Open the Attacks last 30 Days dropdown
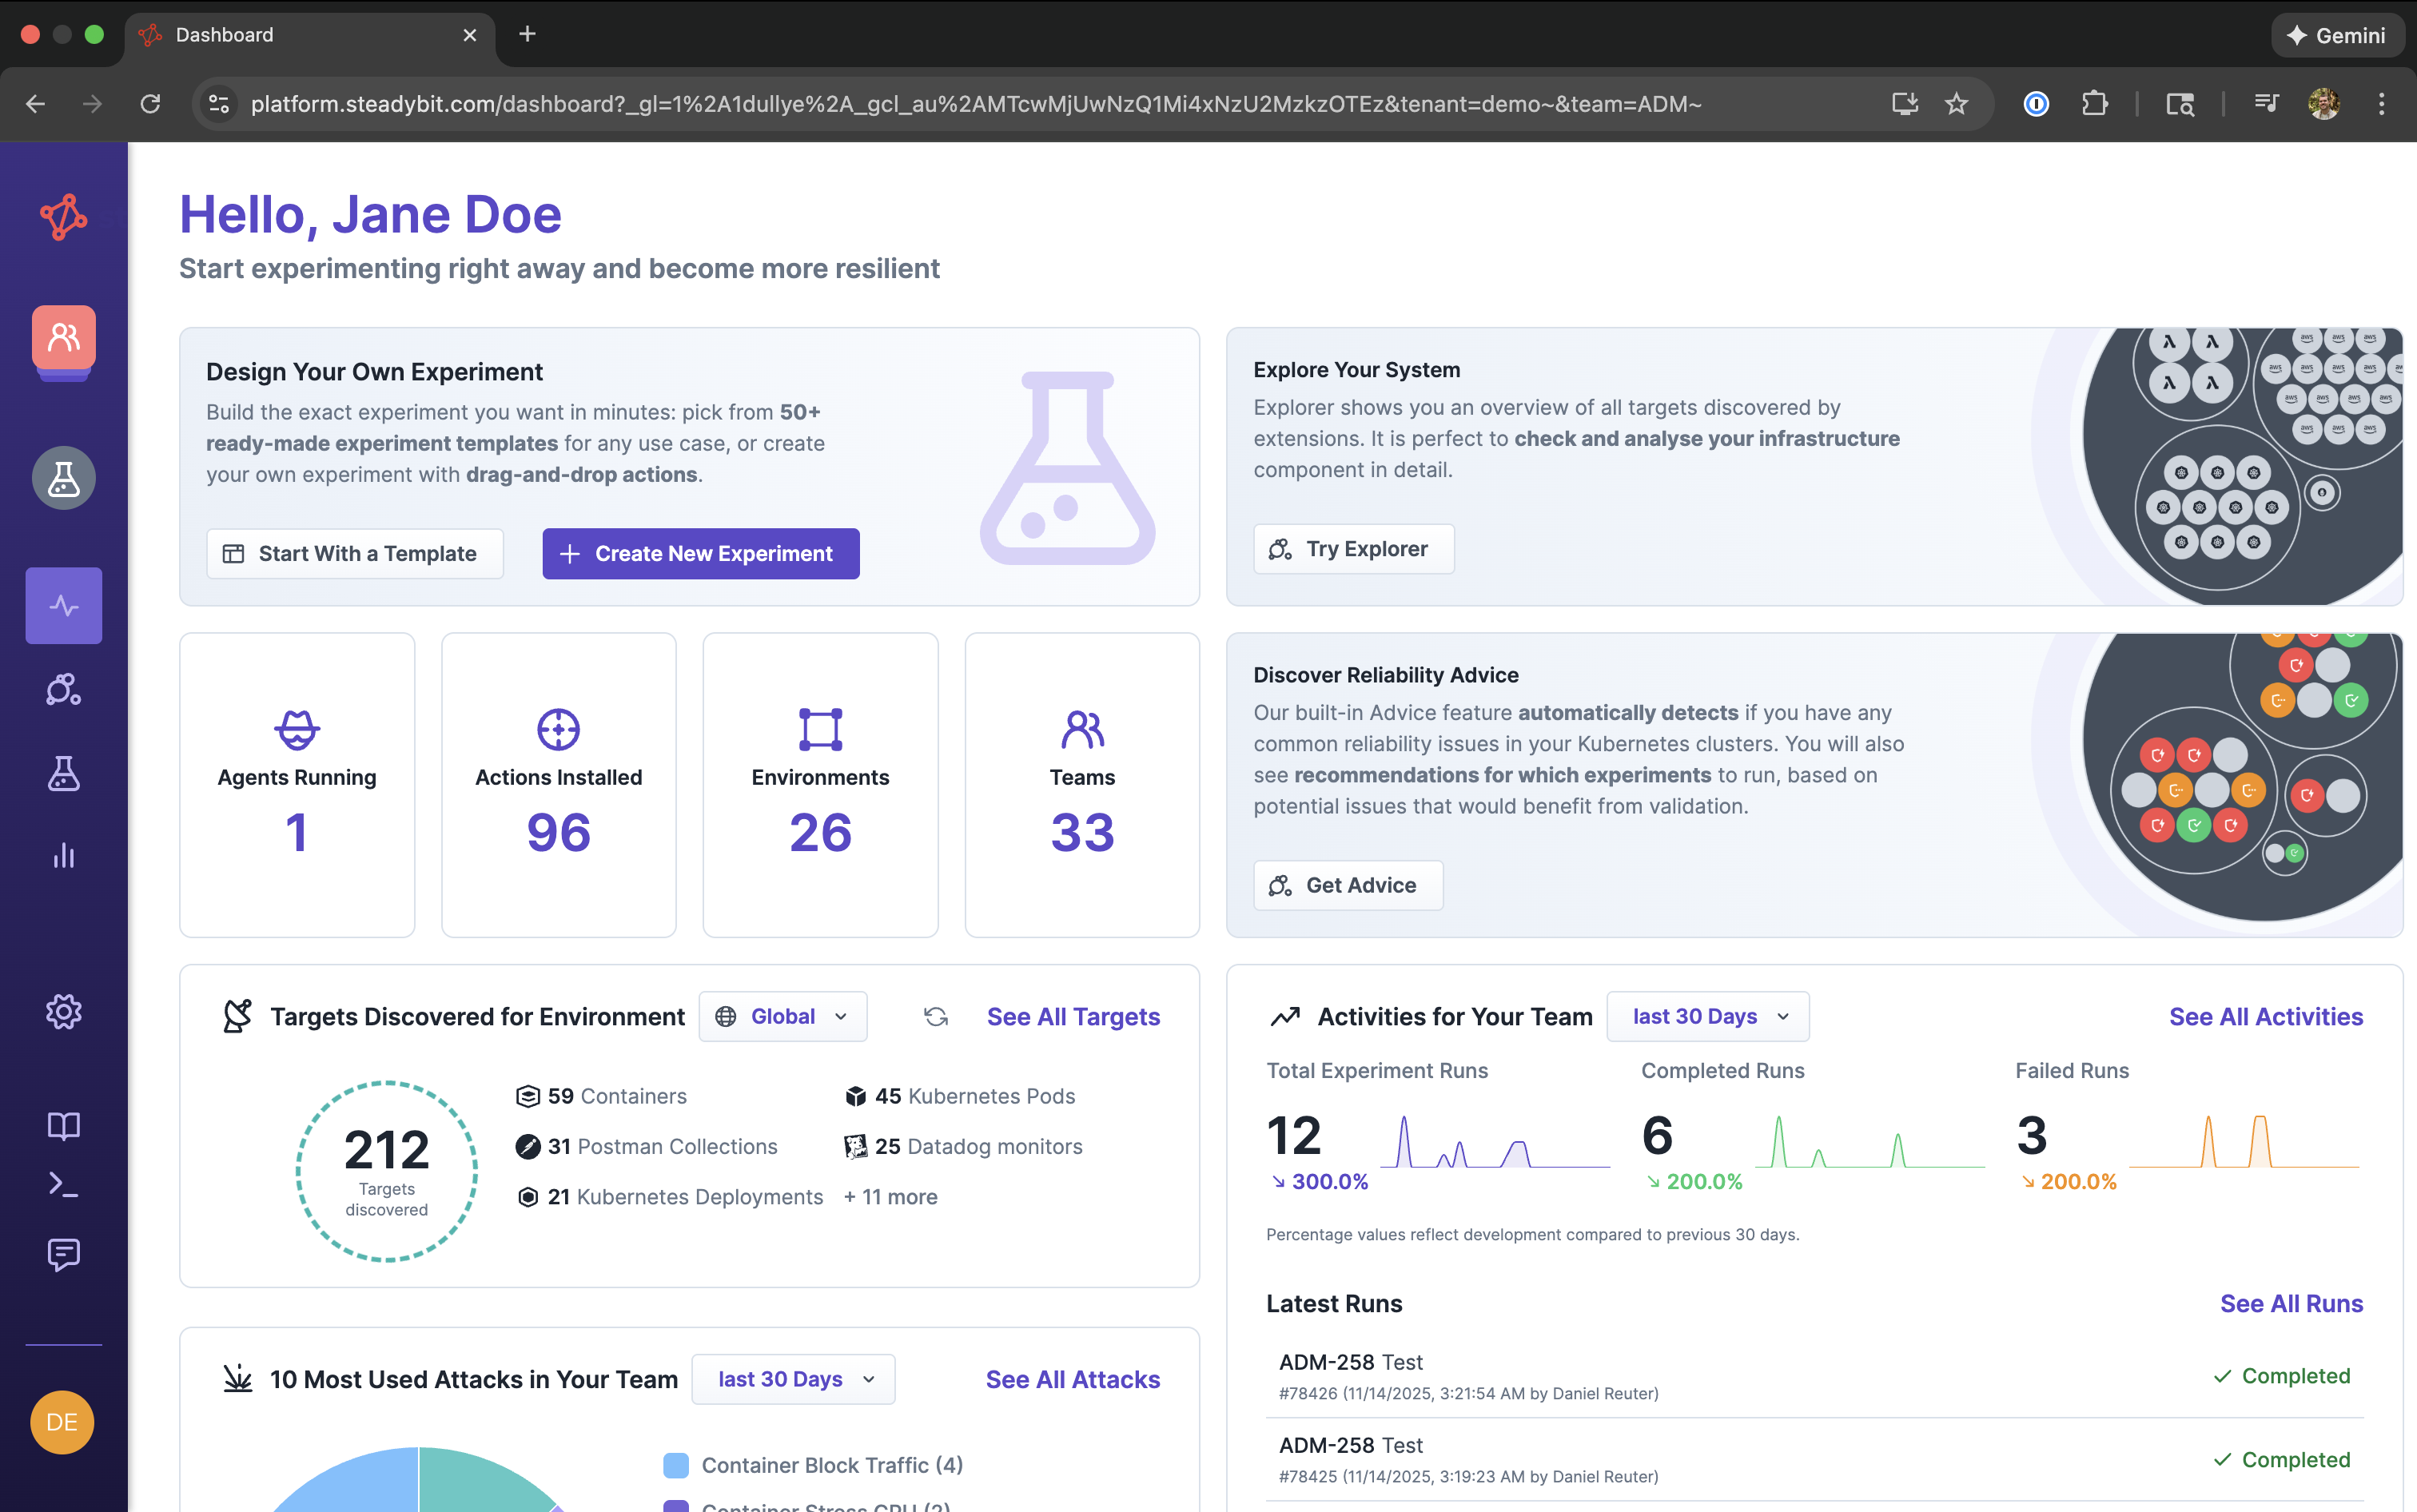This screenshot has width=2417, height=1512. tap(793, 1380)
